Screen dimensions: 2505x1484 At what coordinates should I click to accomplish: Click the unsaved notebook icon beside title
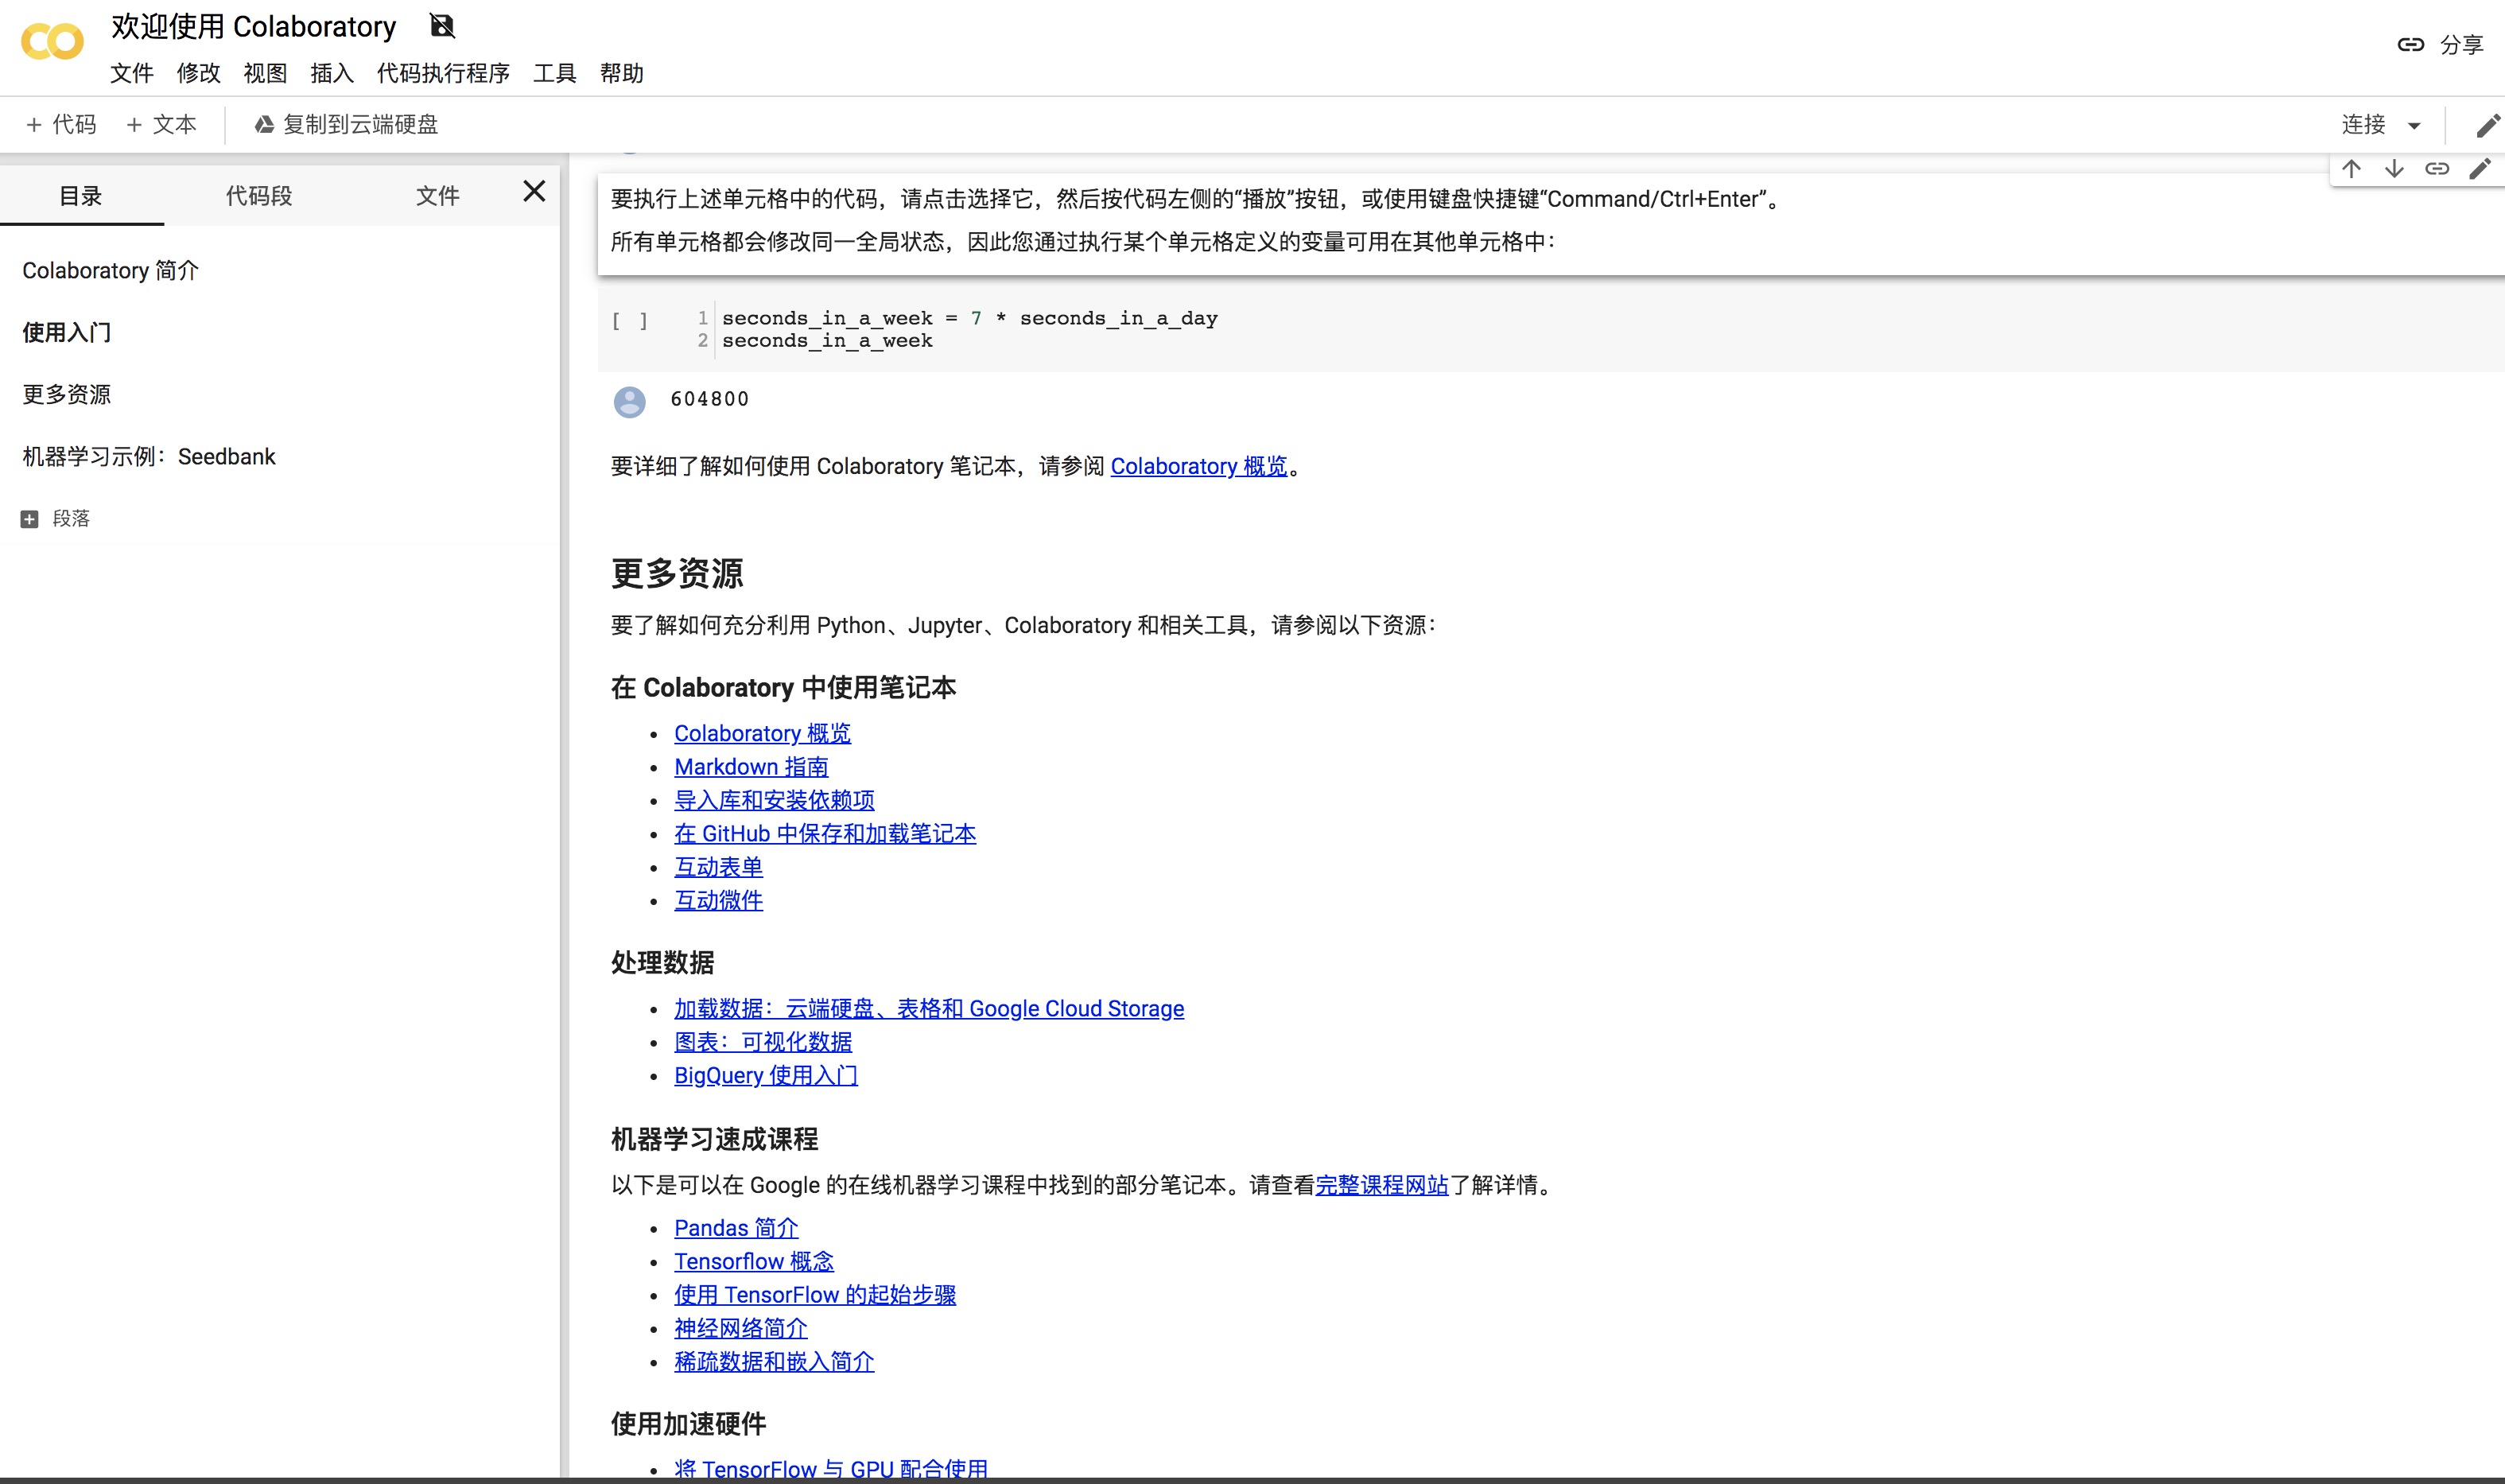pyautogui.click(x=442, y=26)
